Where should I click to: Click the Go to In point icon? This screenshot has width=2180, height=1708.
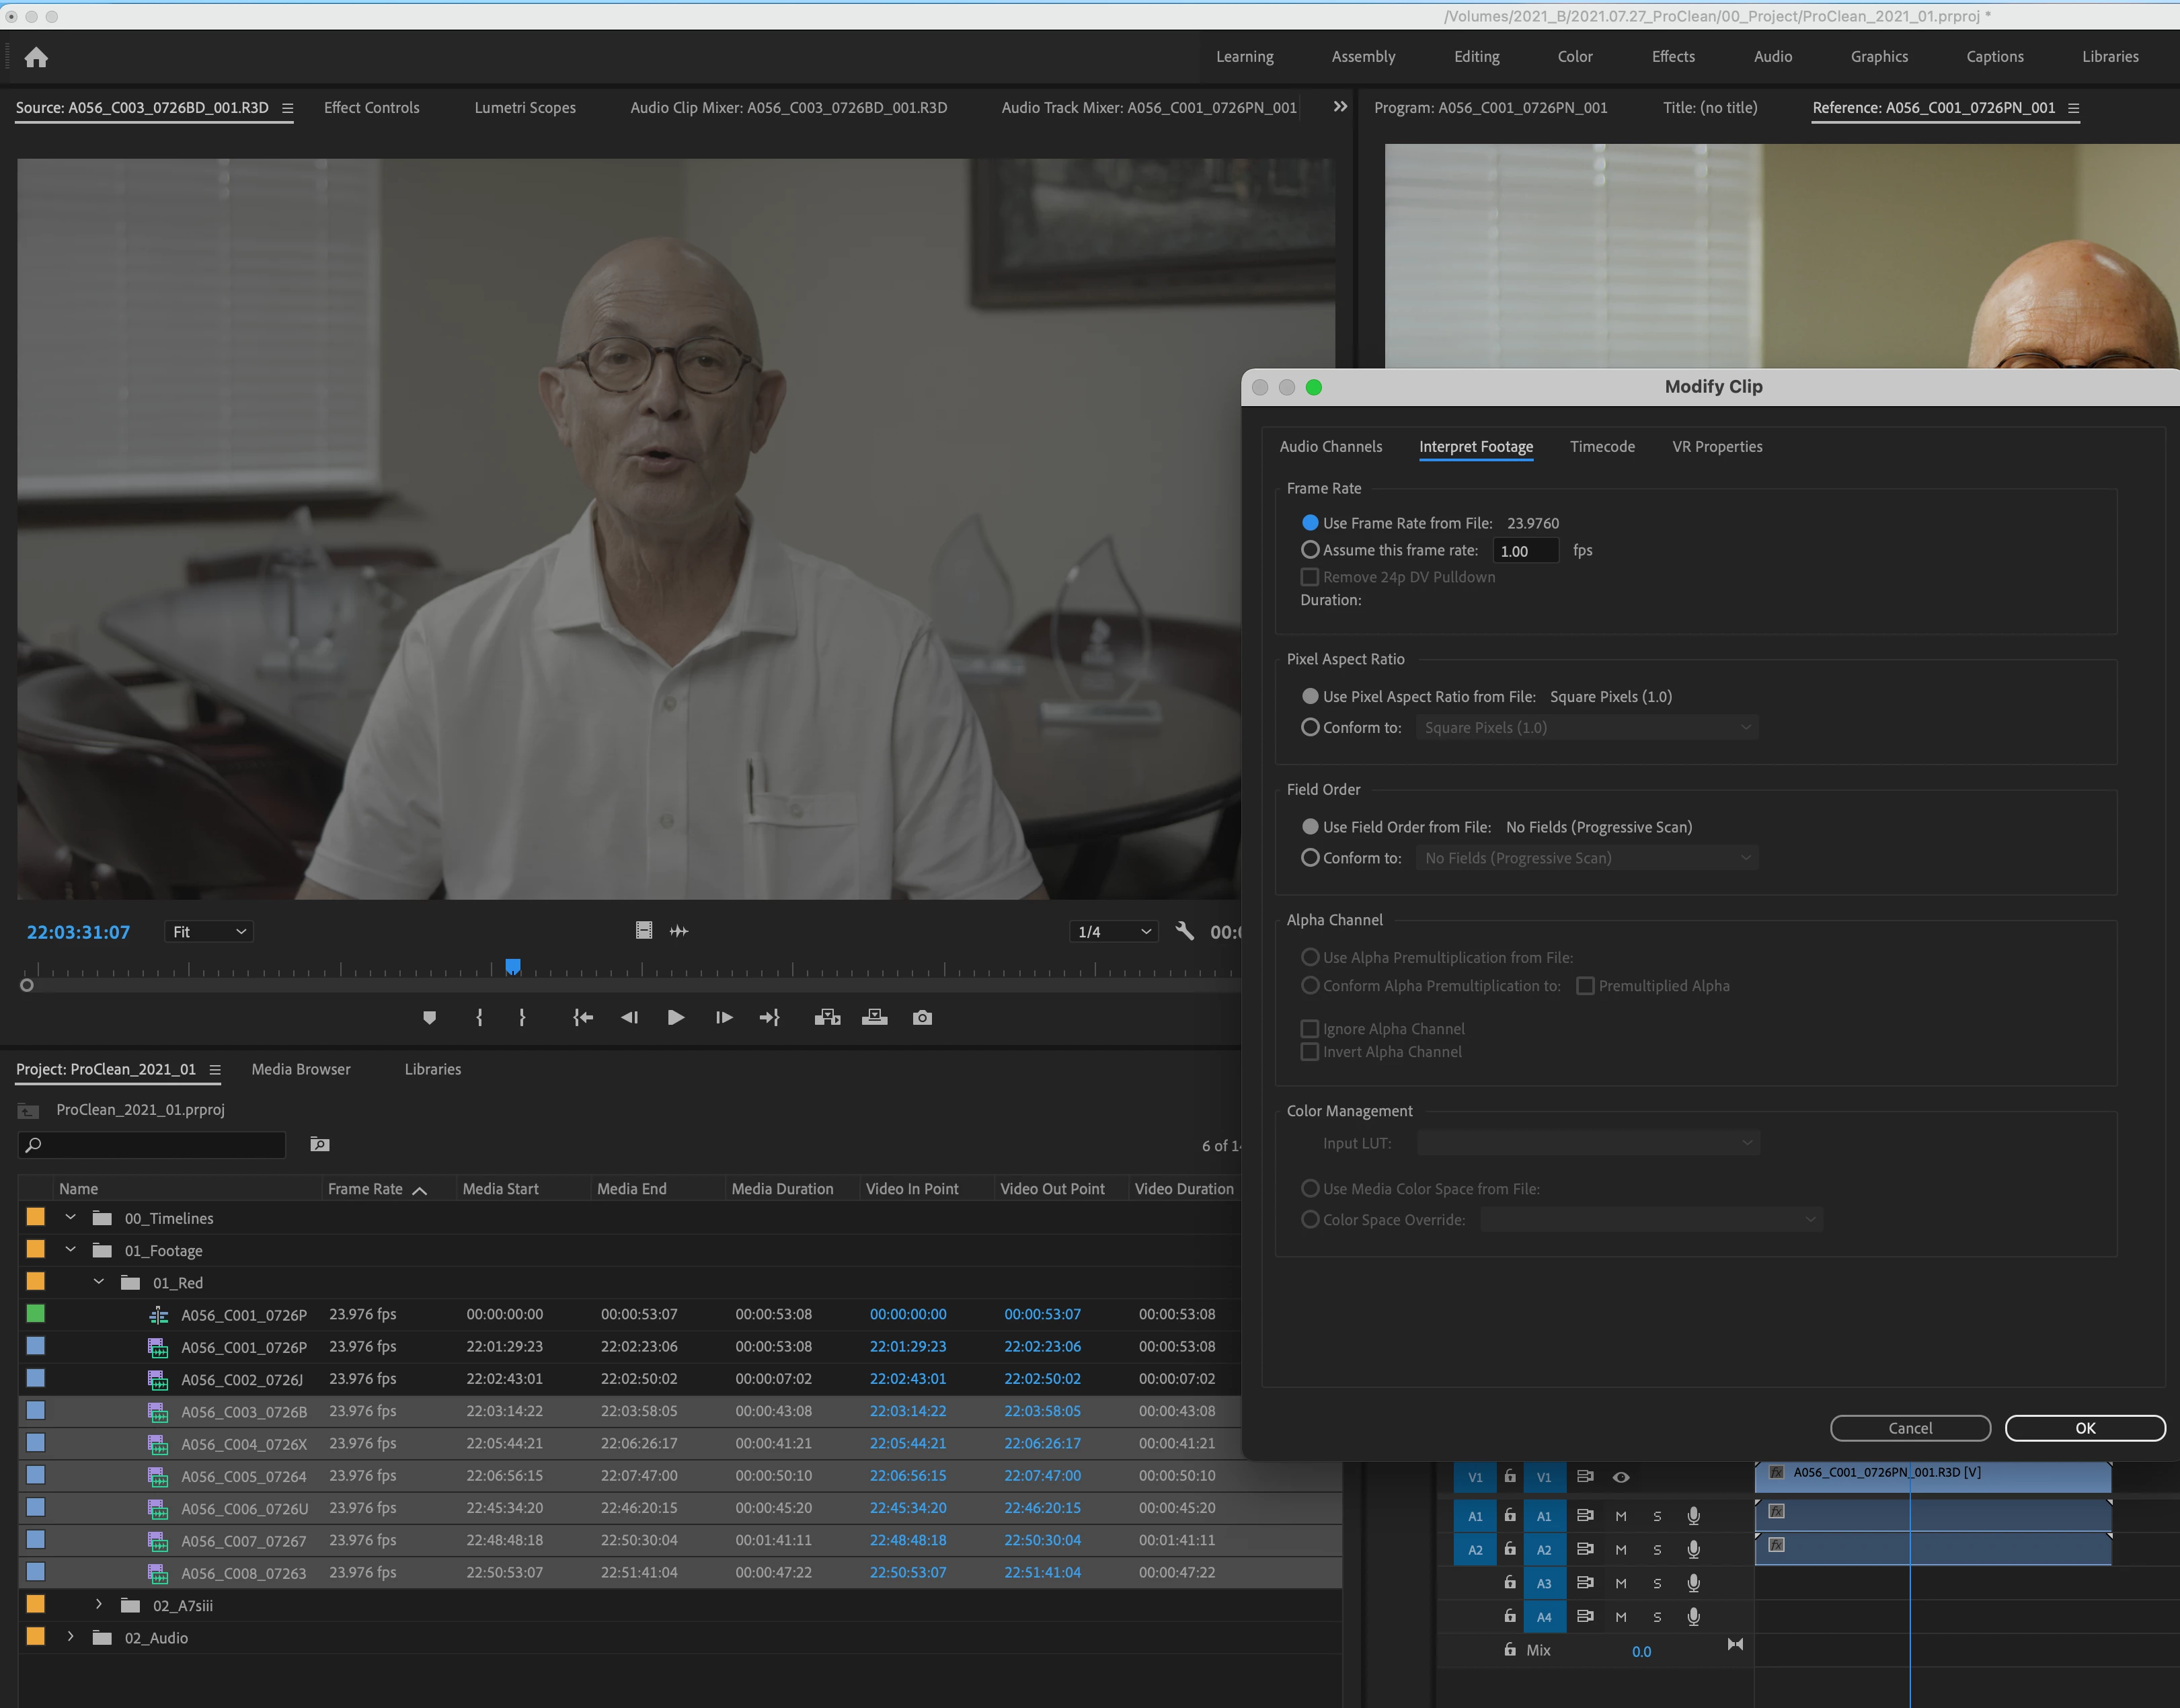coord(582,1017)
